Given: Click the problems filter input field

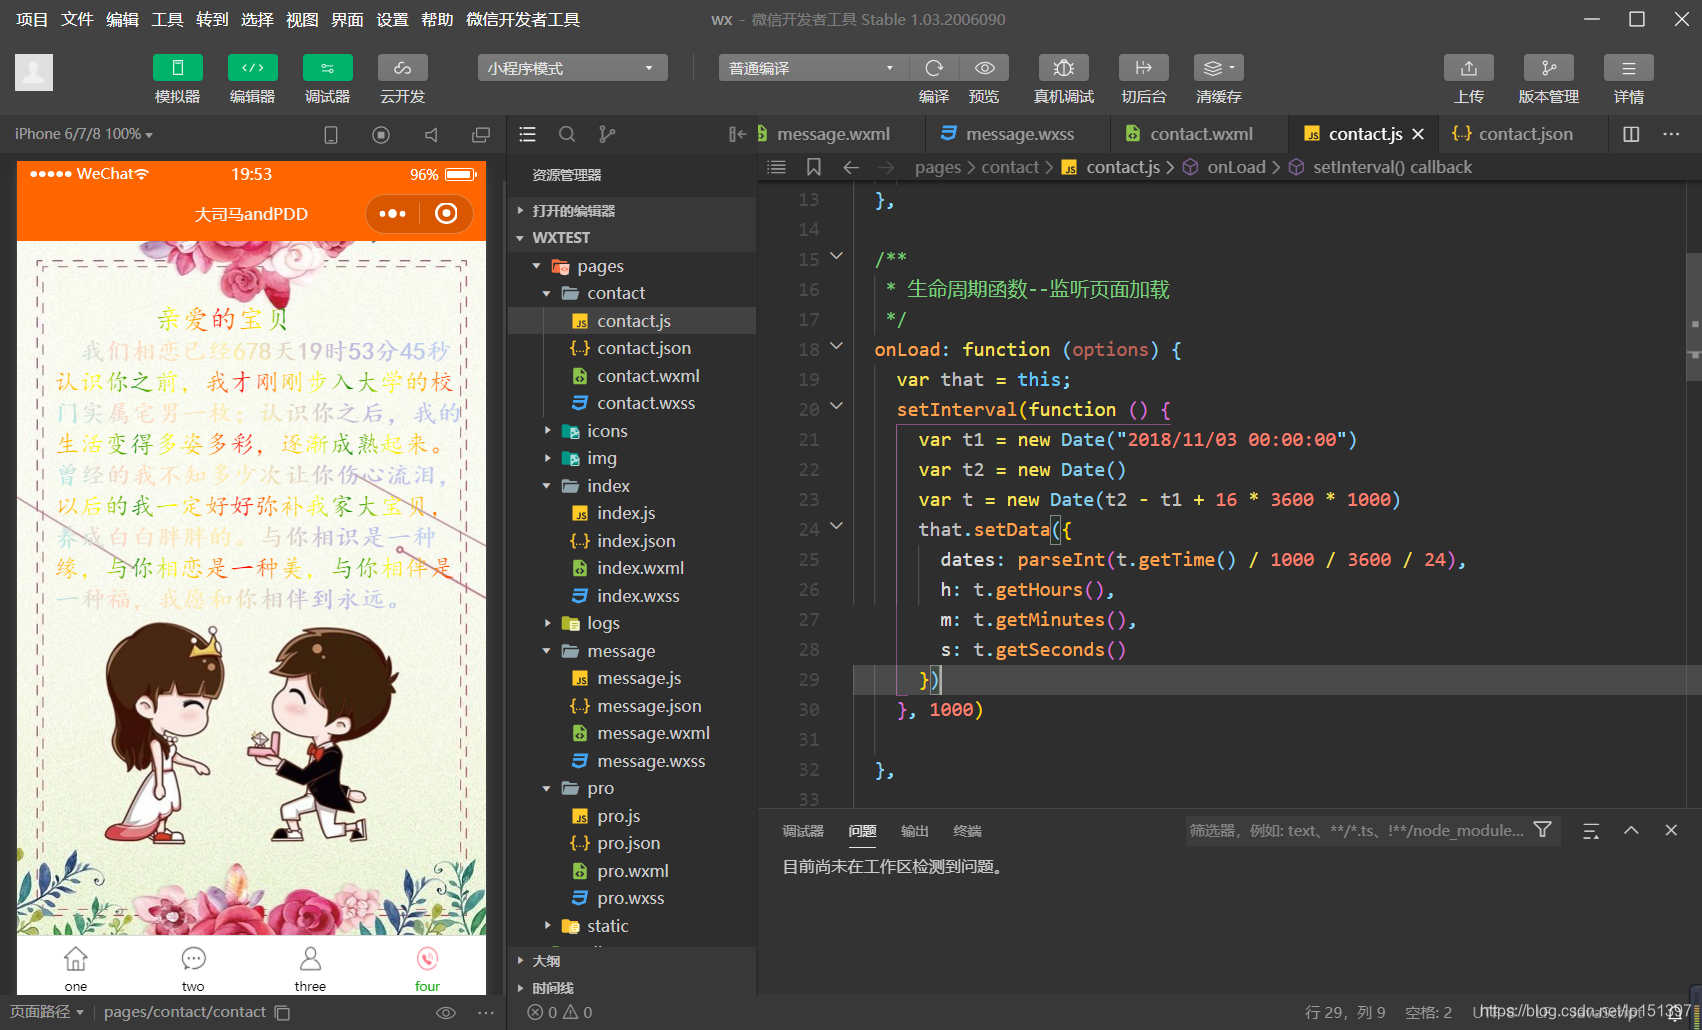Looking at the screenshot, I should click(1355, 830).
